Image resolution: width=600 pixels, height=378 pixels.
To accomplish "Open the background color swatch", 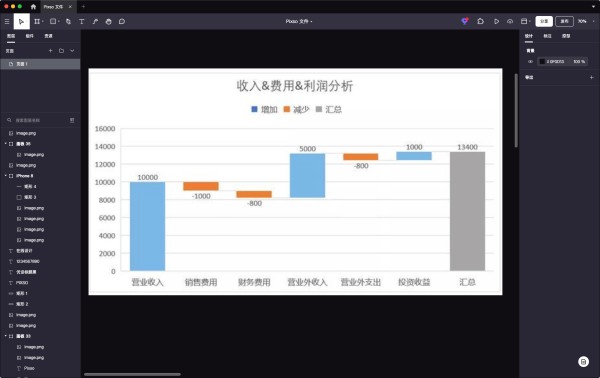I will (x=542, y=62).
